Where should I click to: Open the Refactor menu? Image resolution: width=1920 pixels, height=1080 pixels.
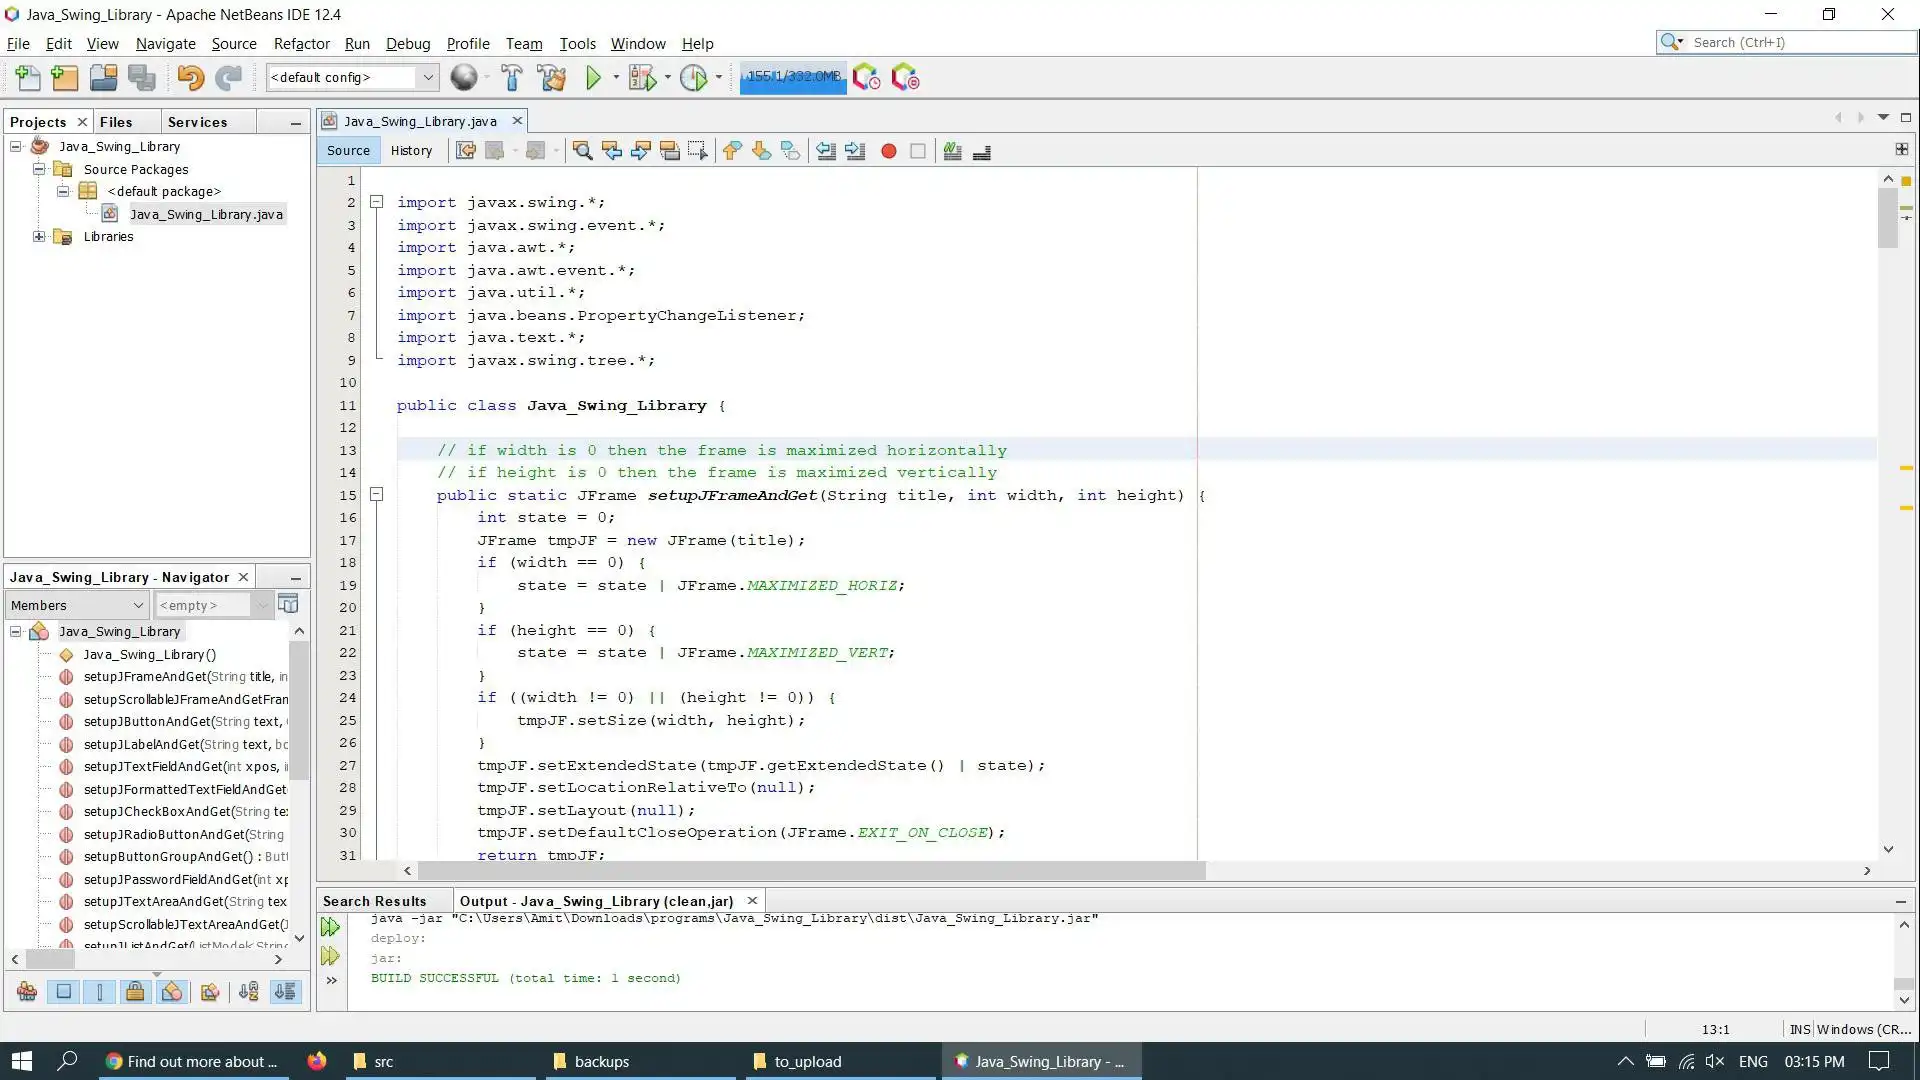(x=301, y=44)
